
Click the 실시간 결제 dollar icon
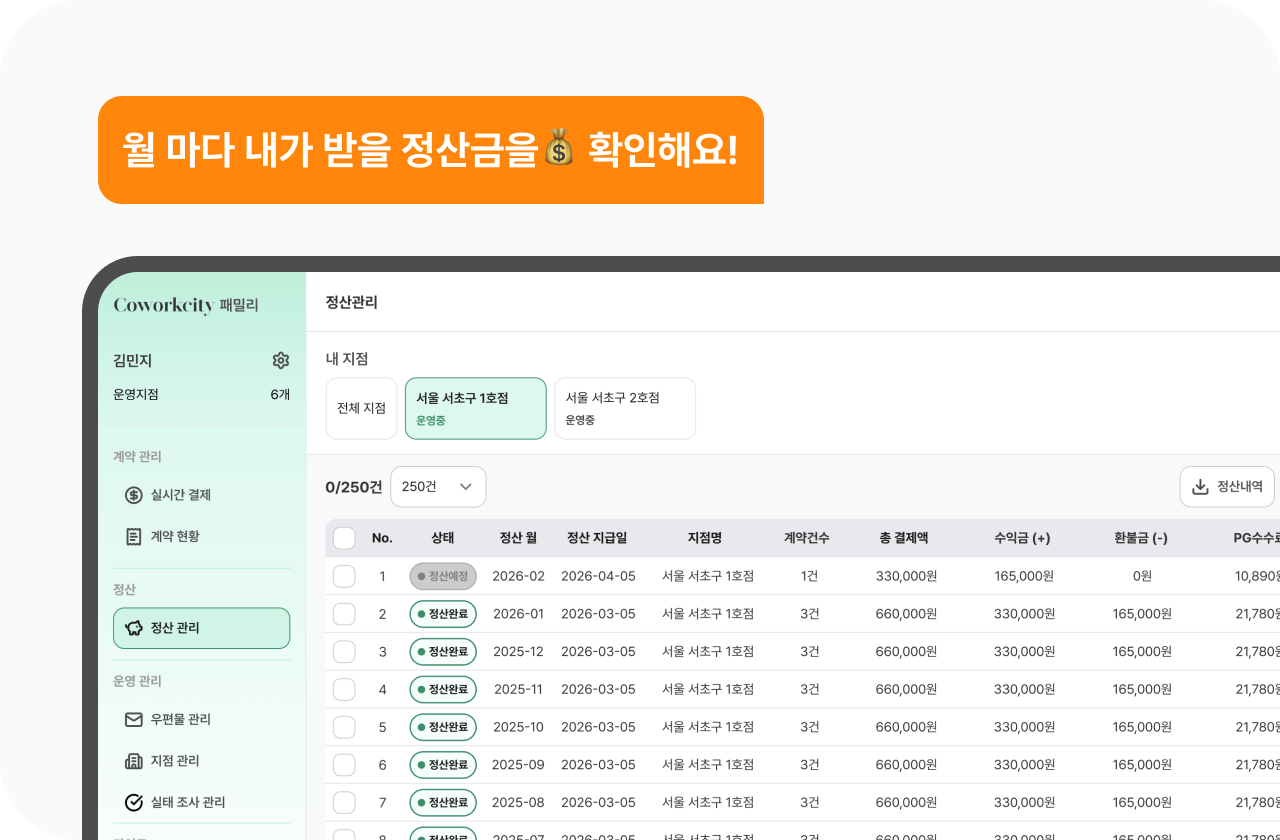[x=134, y=495]
